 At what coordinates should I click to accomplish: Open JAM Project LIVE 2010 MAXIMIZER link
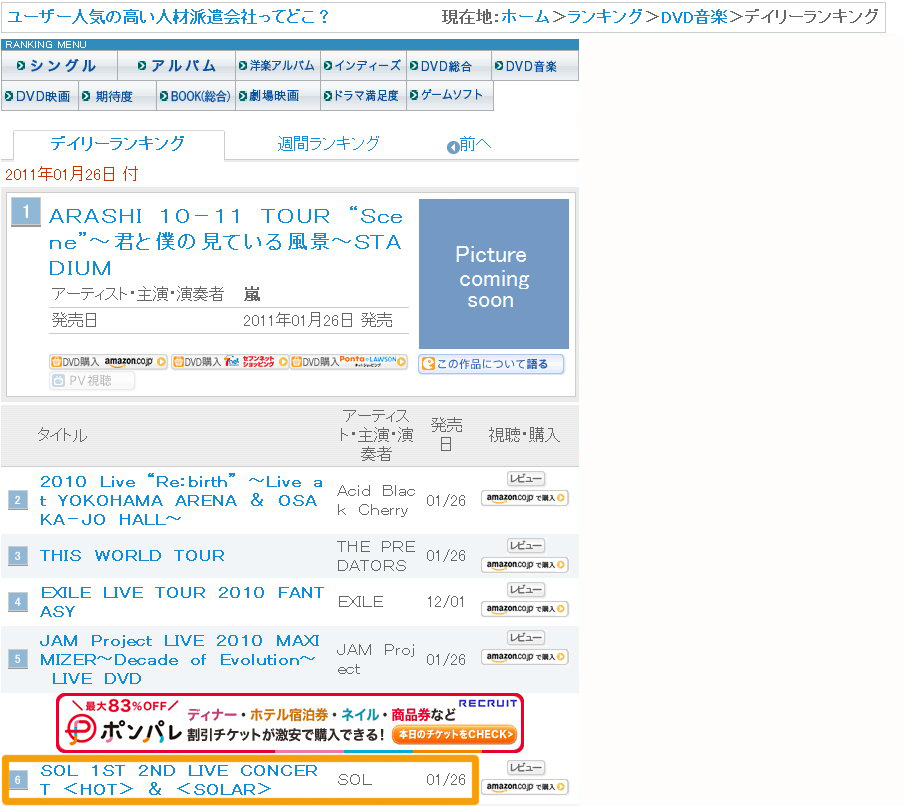click(x=179, y=660)
